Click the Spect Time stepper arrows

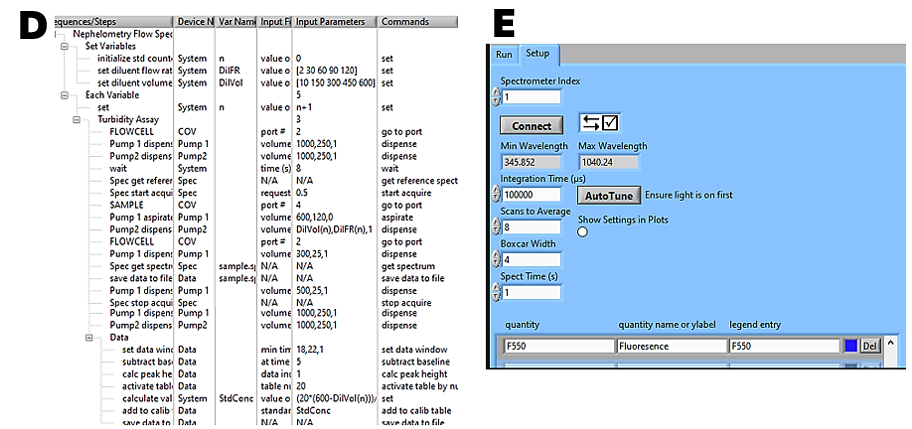(x=496, y=293)
